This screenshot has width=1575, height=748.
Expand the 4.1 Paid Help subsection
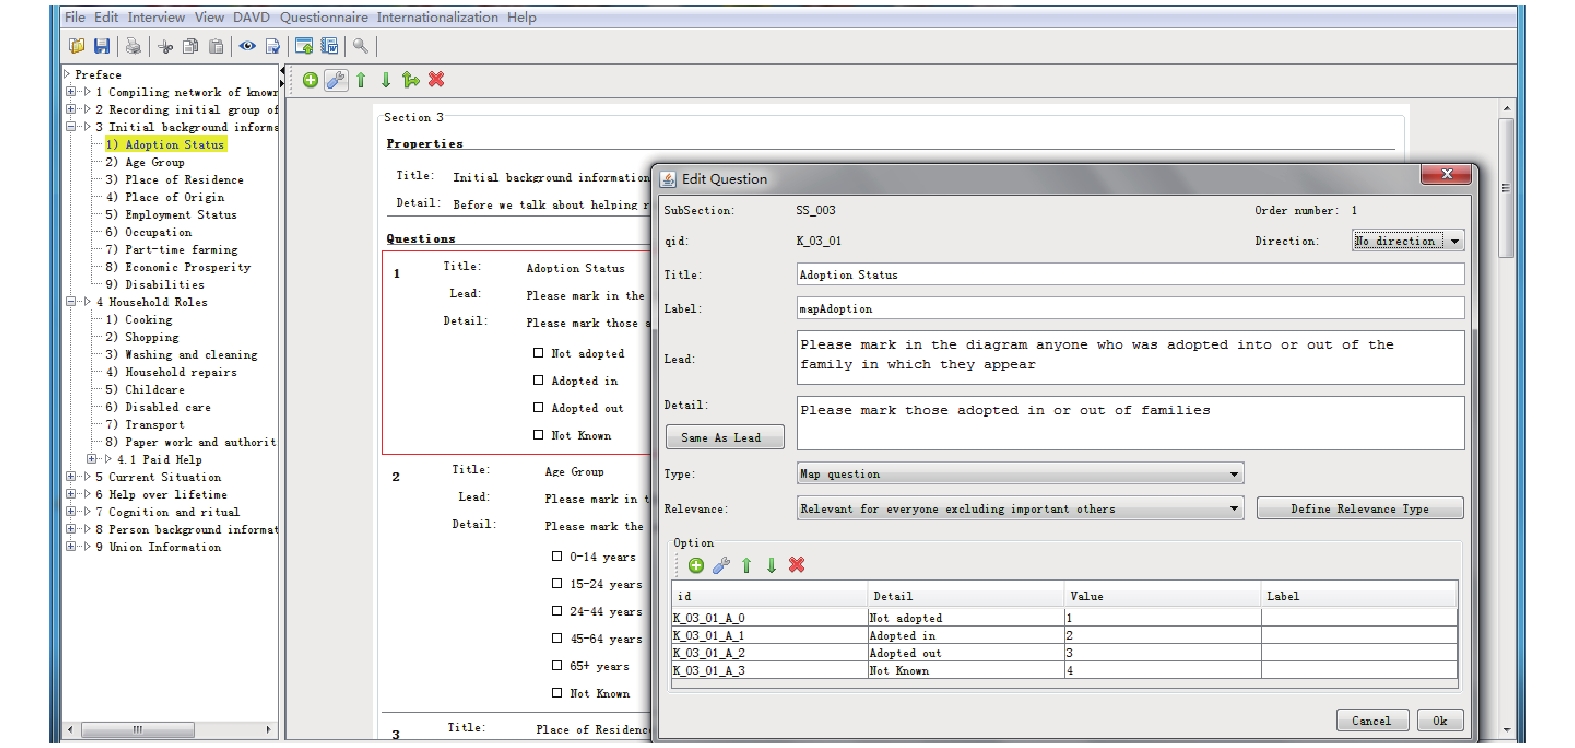pyautogui.click(x=92, y=459)
